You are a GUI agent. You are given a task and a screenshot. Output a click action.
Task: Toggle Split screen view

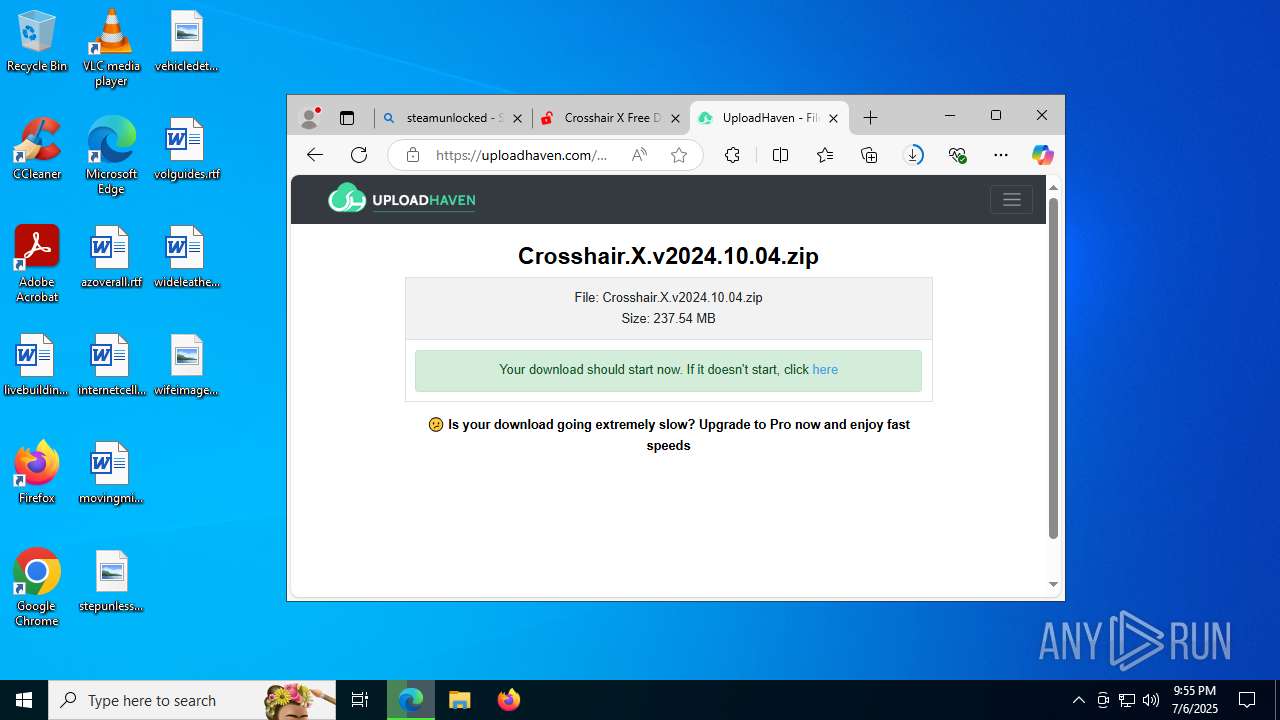[x=781, y=155]
